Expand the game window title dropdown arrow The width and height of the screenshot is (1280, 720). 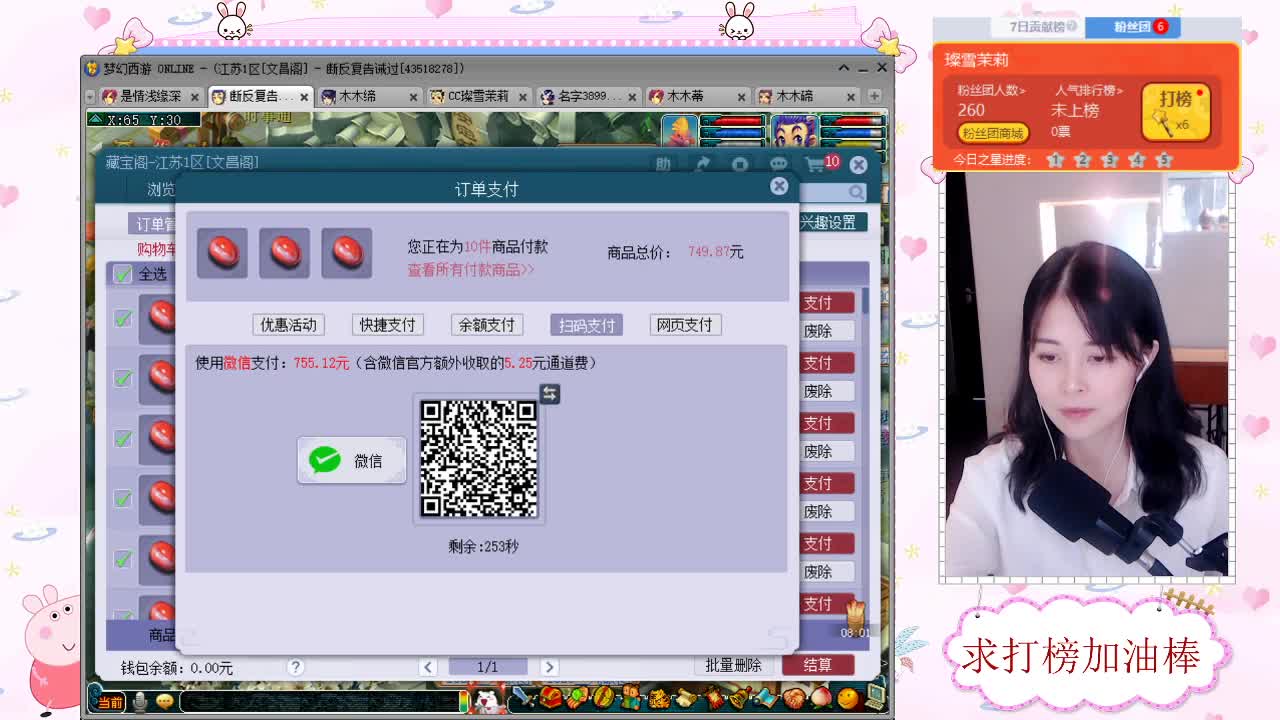click(x=844, y=68)
